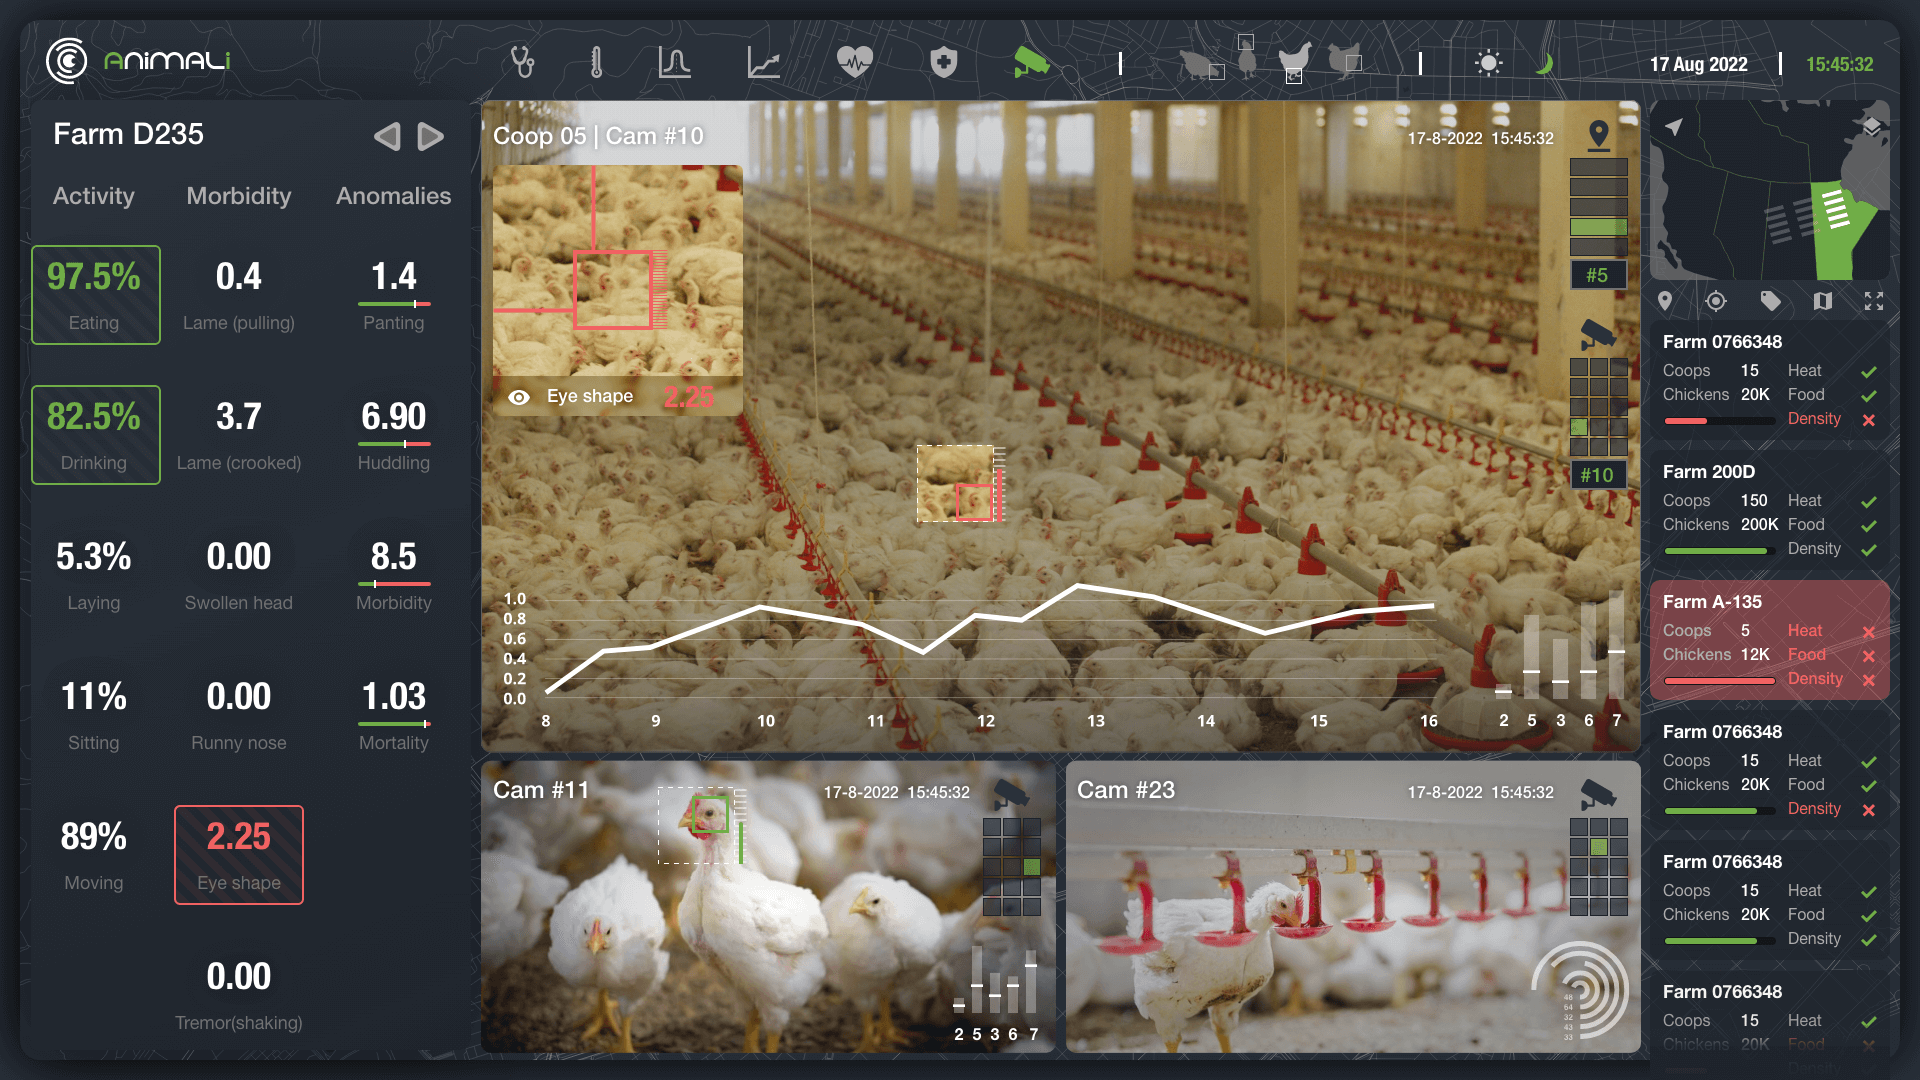Adjust the Mortality threshold slider
Viewport: 1920px width, 1080px height.
394,724
